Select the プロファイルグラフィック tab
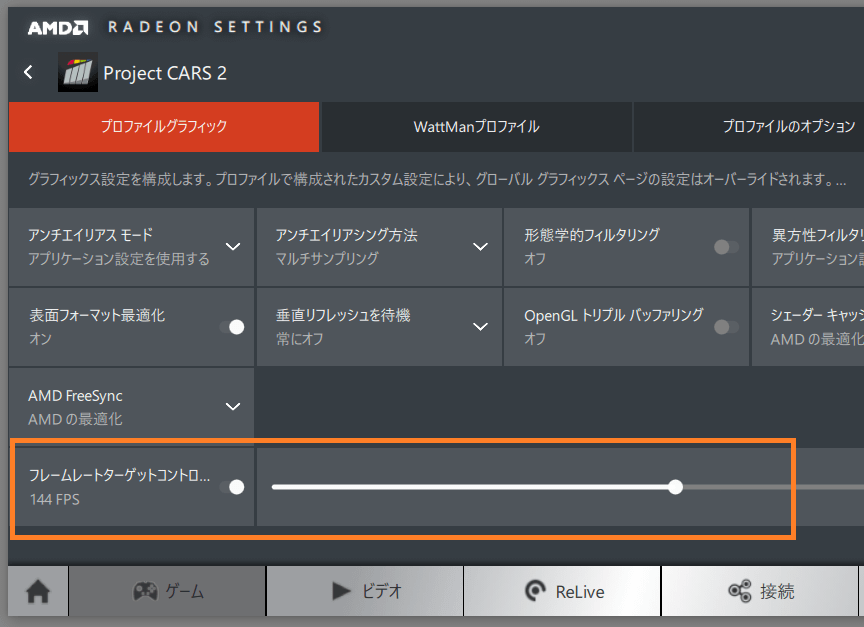The image size is (864, 627). (164, 127)
